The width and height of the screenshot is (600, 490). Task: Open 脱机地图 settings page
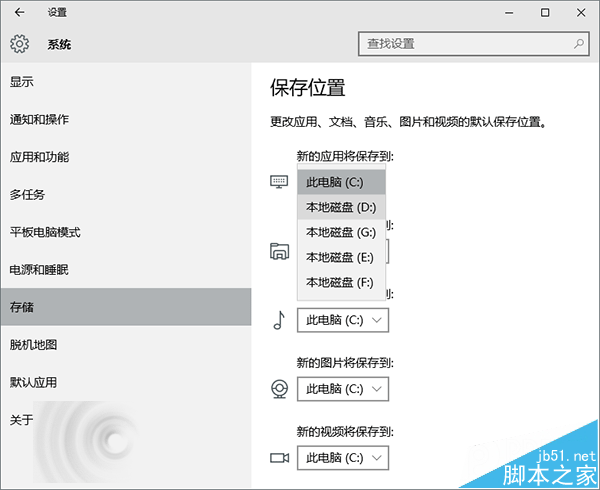click(126, 345)
